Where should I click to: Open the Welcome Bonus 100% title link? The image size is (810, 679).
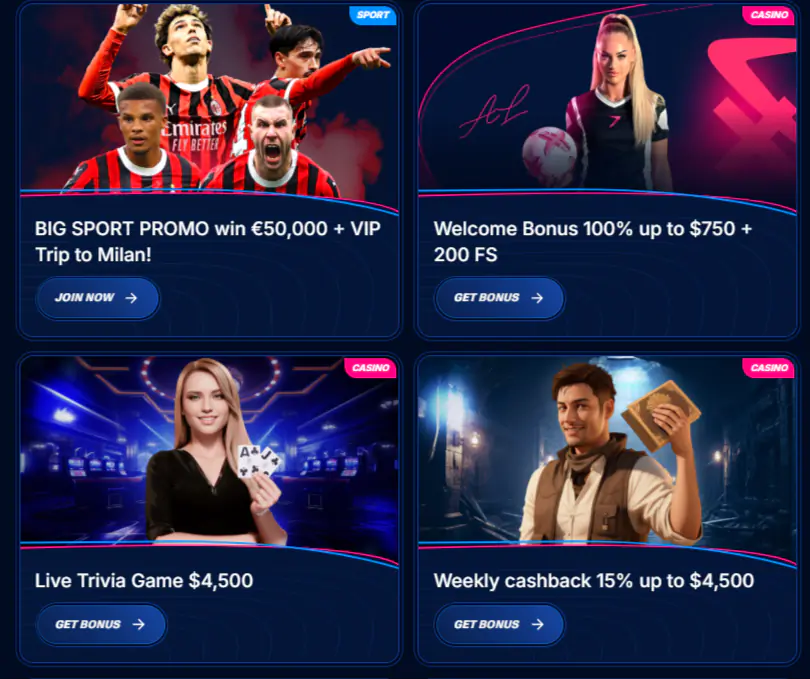[x=593, y=241]
